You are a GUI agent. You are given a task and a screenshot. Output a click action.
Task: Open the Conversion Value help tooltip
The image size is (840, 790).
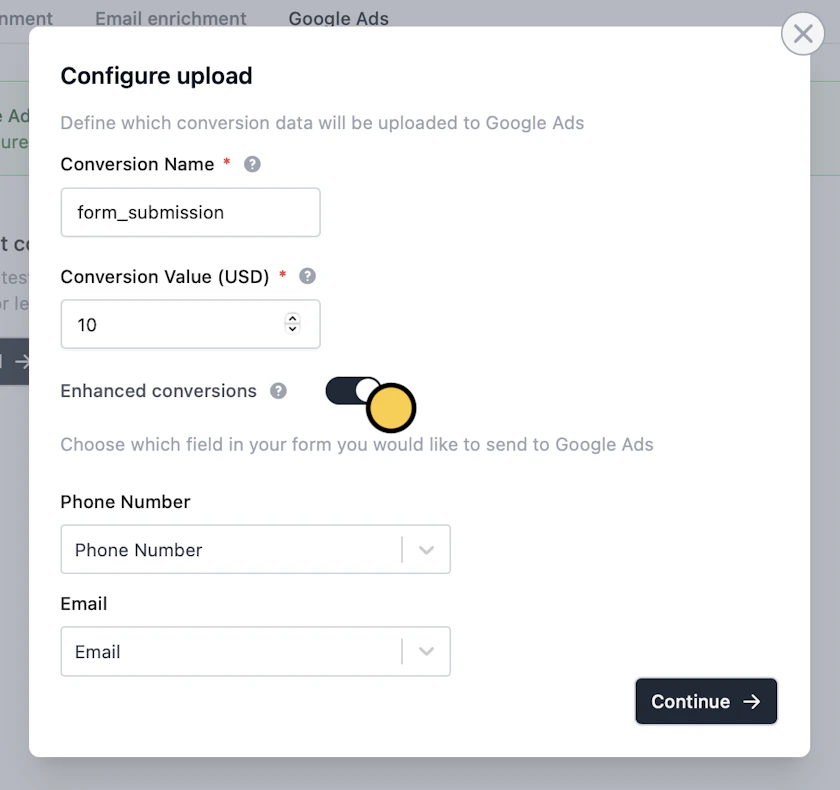click(307, 276)
